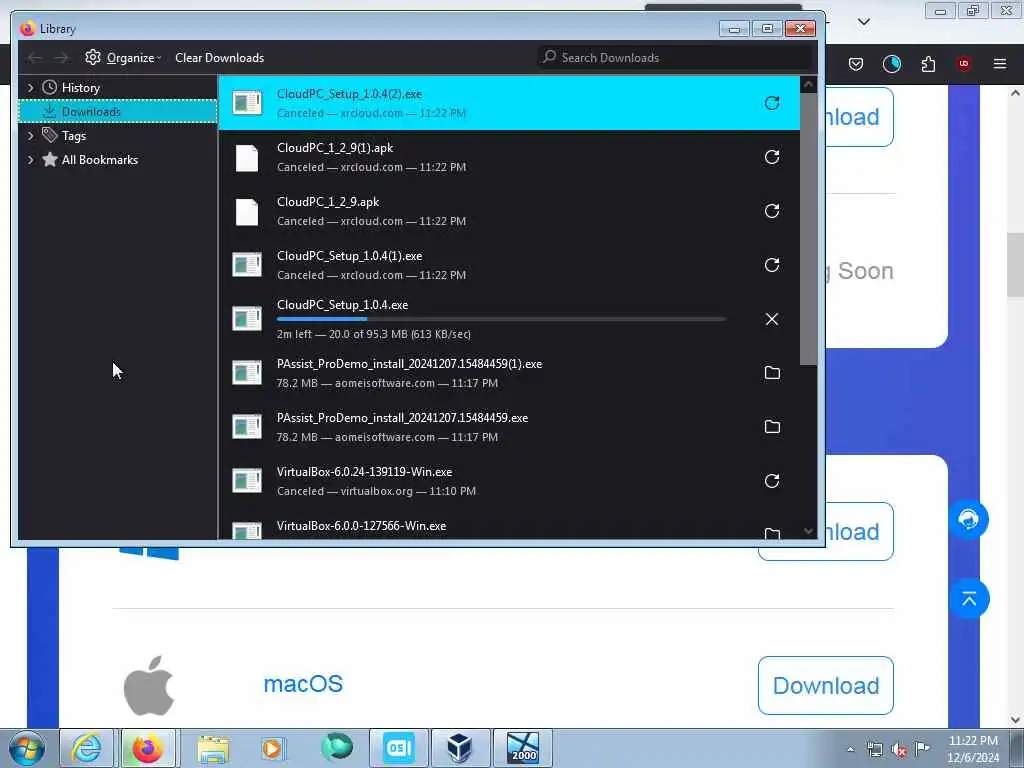This screenshot has height=768, width=1024.
Task: Open VirtualBox from the taskbar
Action: [x=460, y=748]
